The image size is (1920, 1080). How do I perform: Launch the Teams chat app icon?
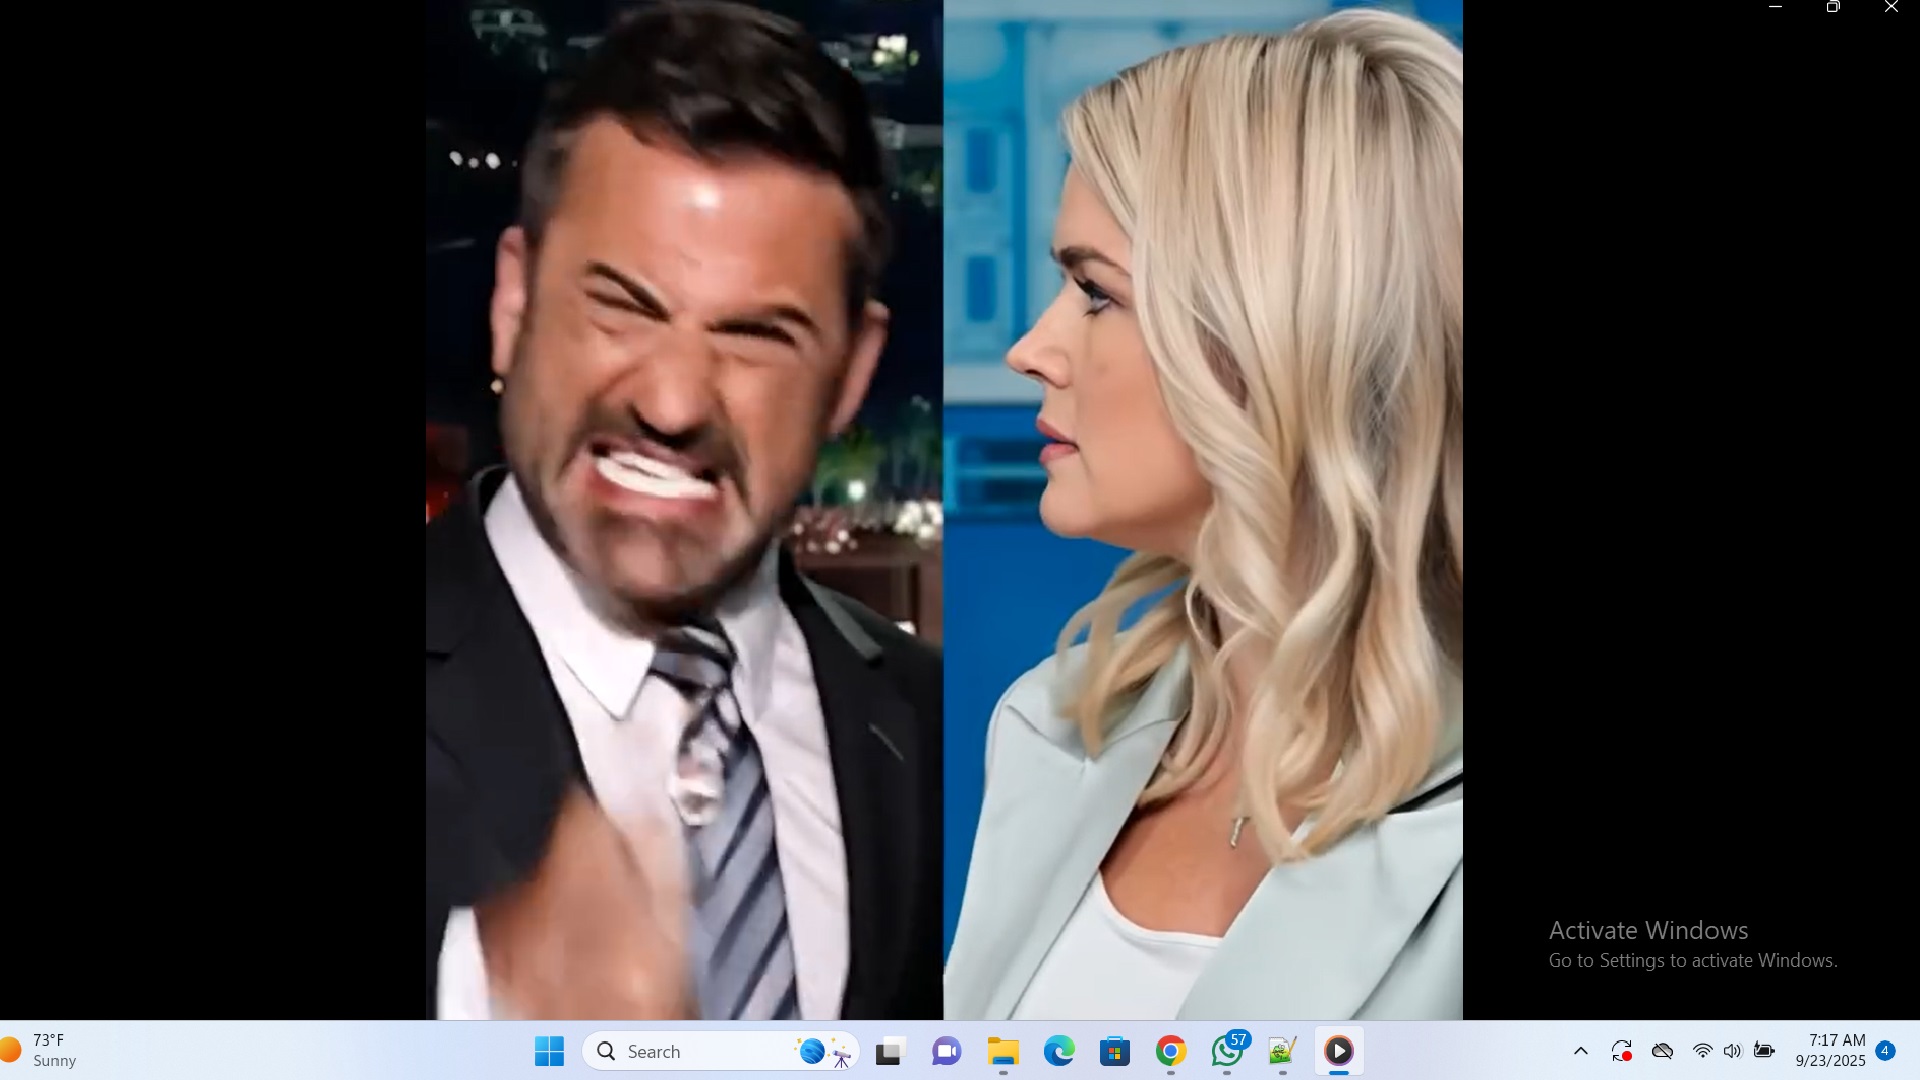click(x=946, y=1051)
